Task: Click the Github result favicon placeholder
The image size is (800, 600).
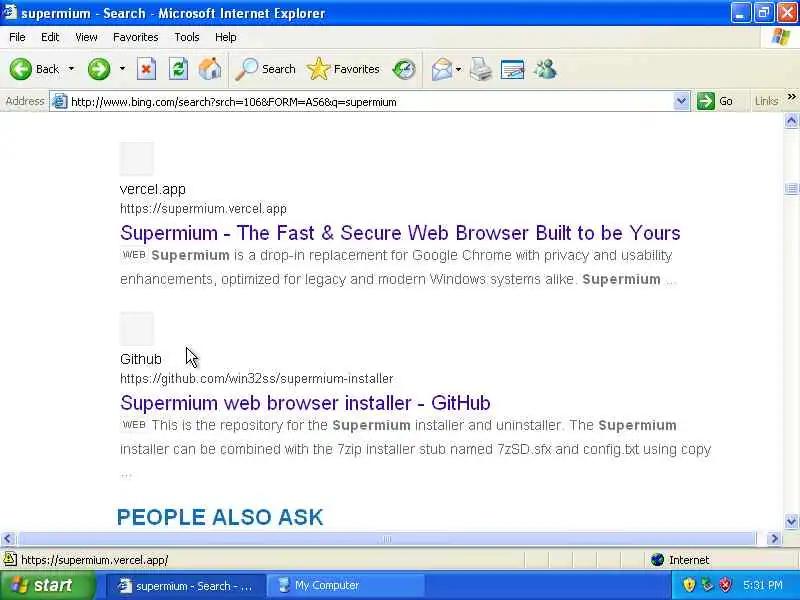Action: [137, 329]
